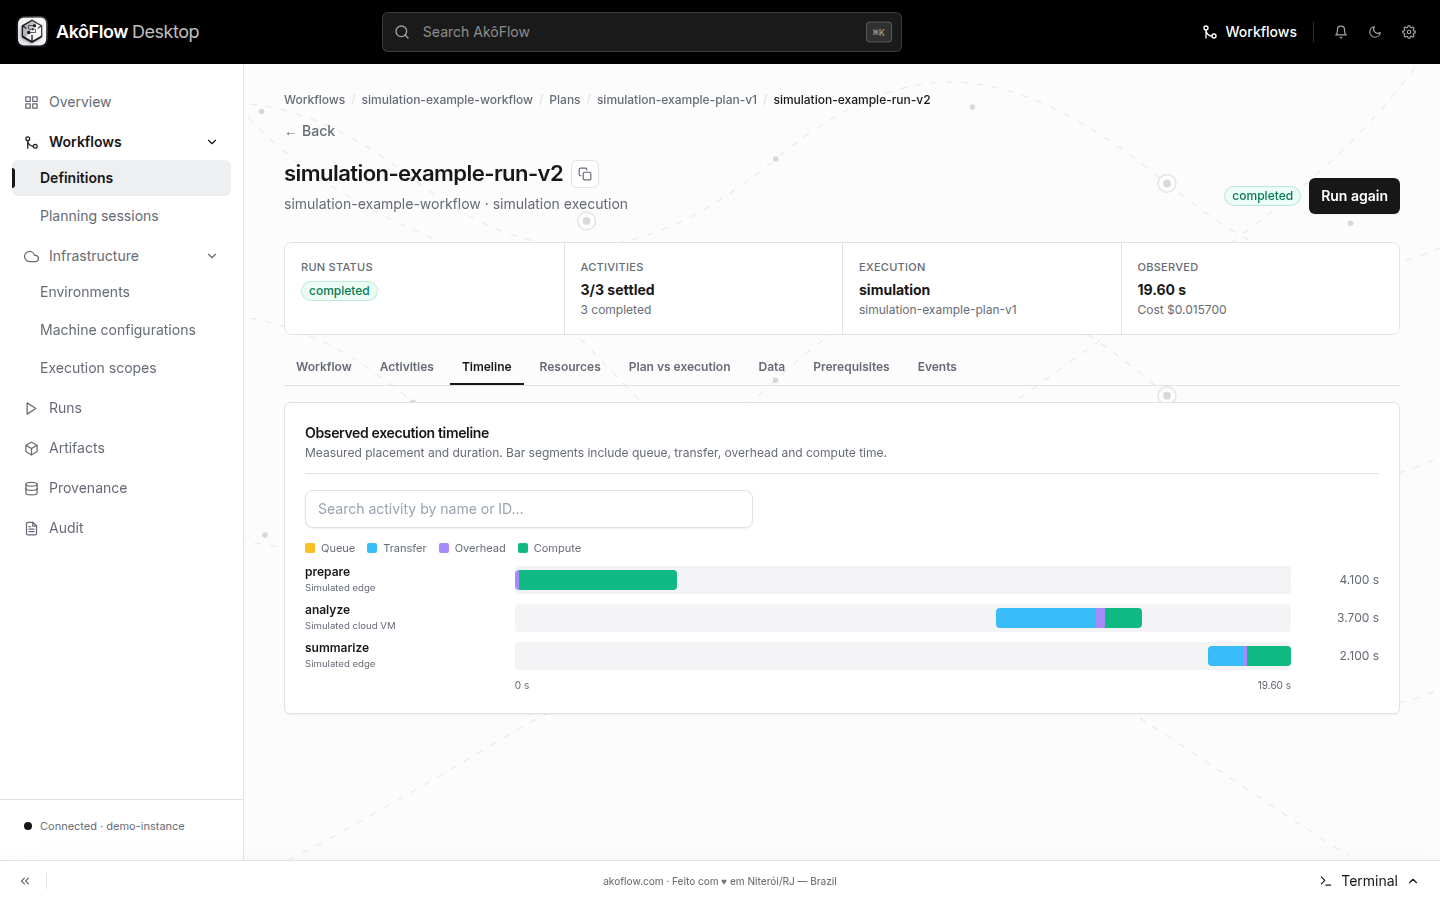Click the Runs play icon in sidebar
The image size is (1440, 900).
31,408
